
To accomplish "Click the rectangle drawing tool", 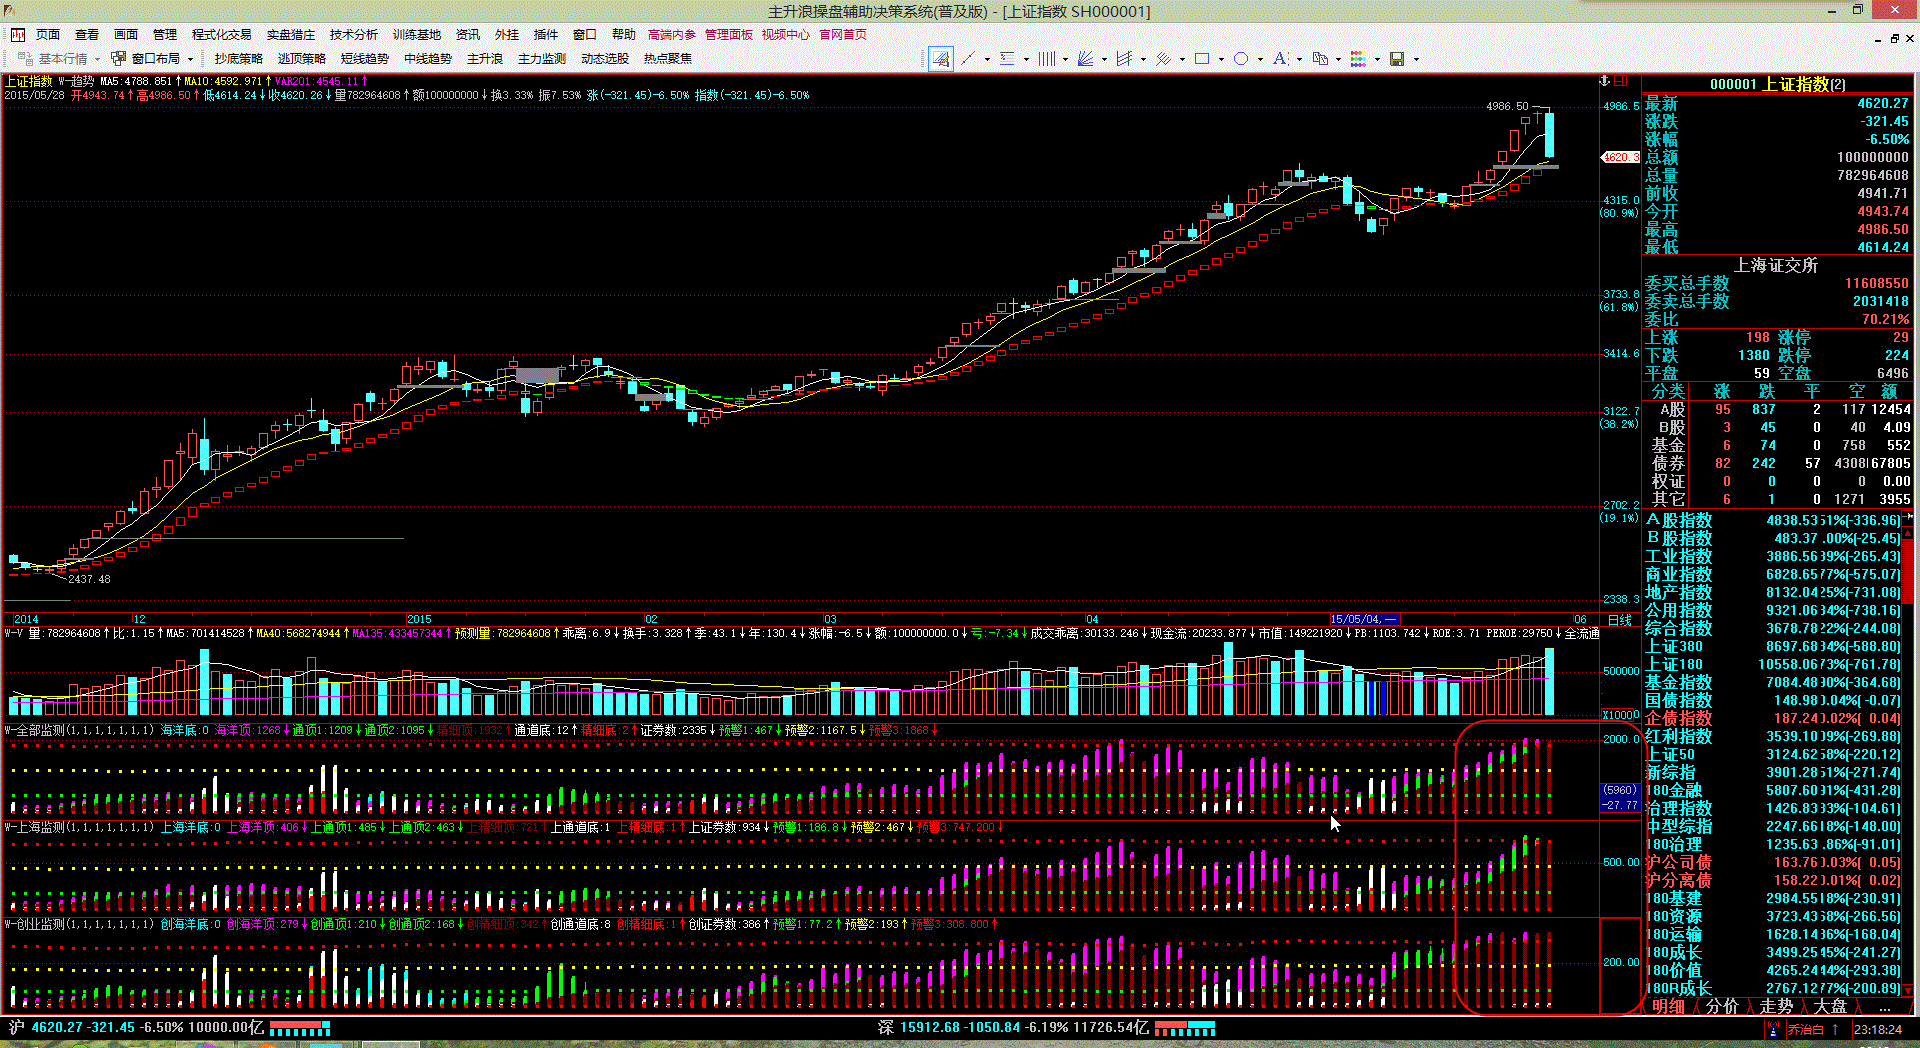I will 1202,59.
